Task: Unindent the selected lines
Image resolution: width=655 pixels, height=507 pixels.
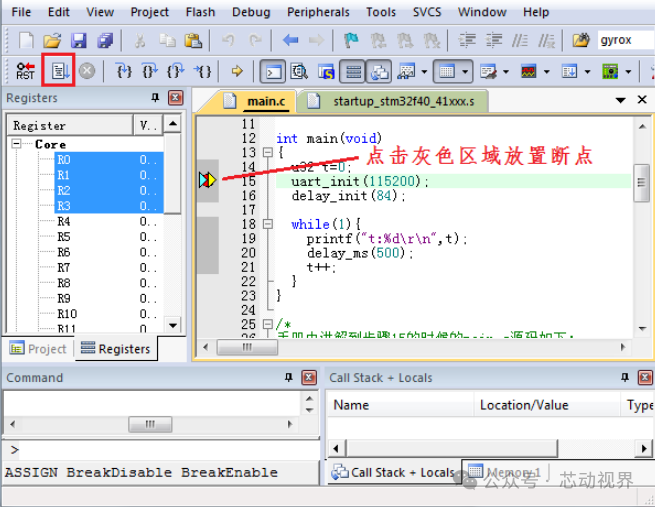Action: click(494, 41)
